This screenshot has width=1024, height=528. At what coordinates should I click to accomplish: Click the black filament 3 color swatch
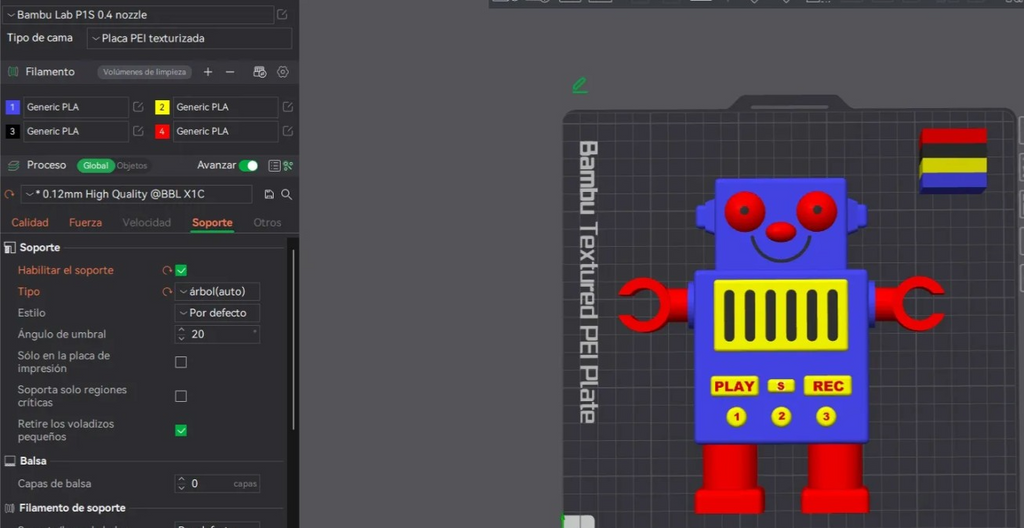(x=12, y=131)
